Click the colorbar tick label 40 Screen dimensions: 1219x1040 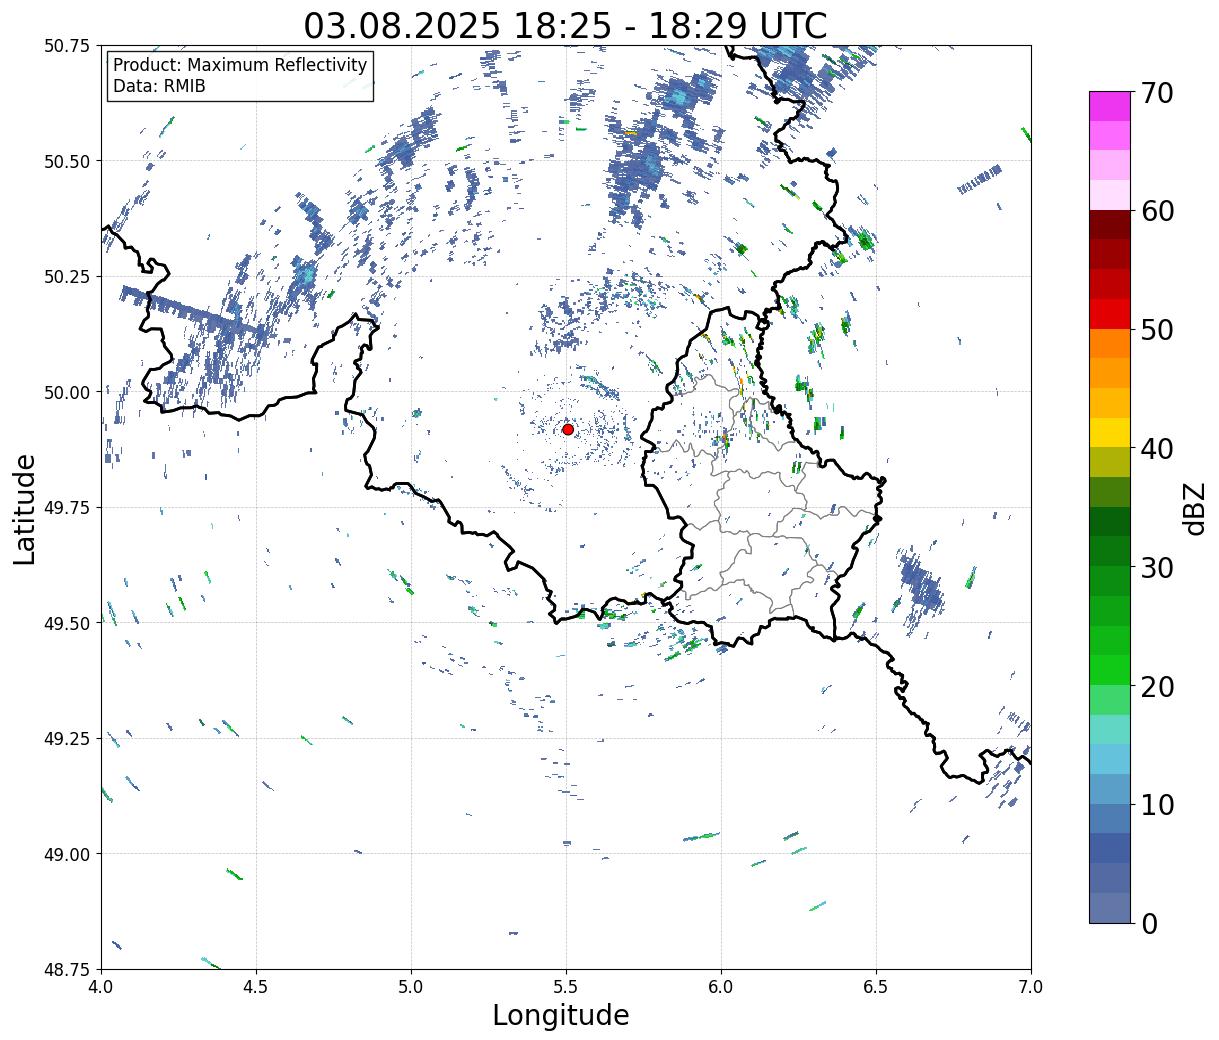[1156, 449]
